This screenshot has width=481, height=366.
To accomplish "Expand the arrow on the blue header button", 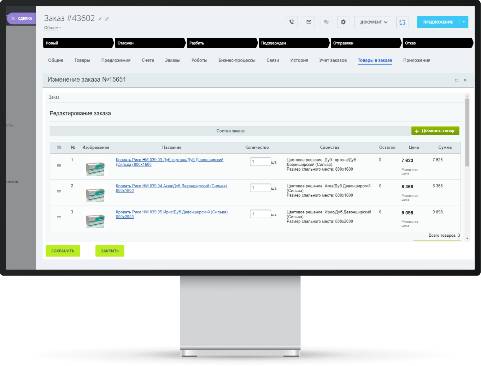I will [464, 22].
